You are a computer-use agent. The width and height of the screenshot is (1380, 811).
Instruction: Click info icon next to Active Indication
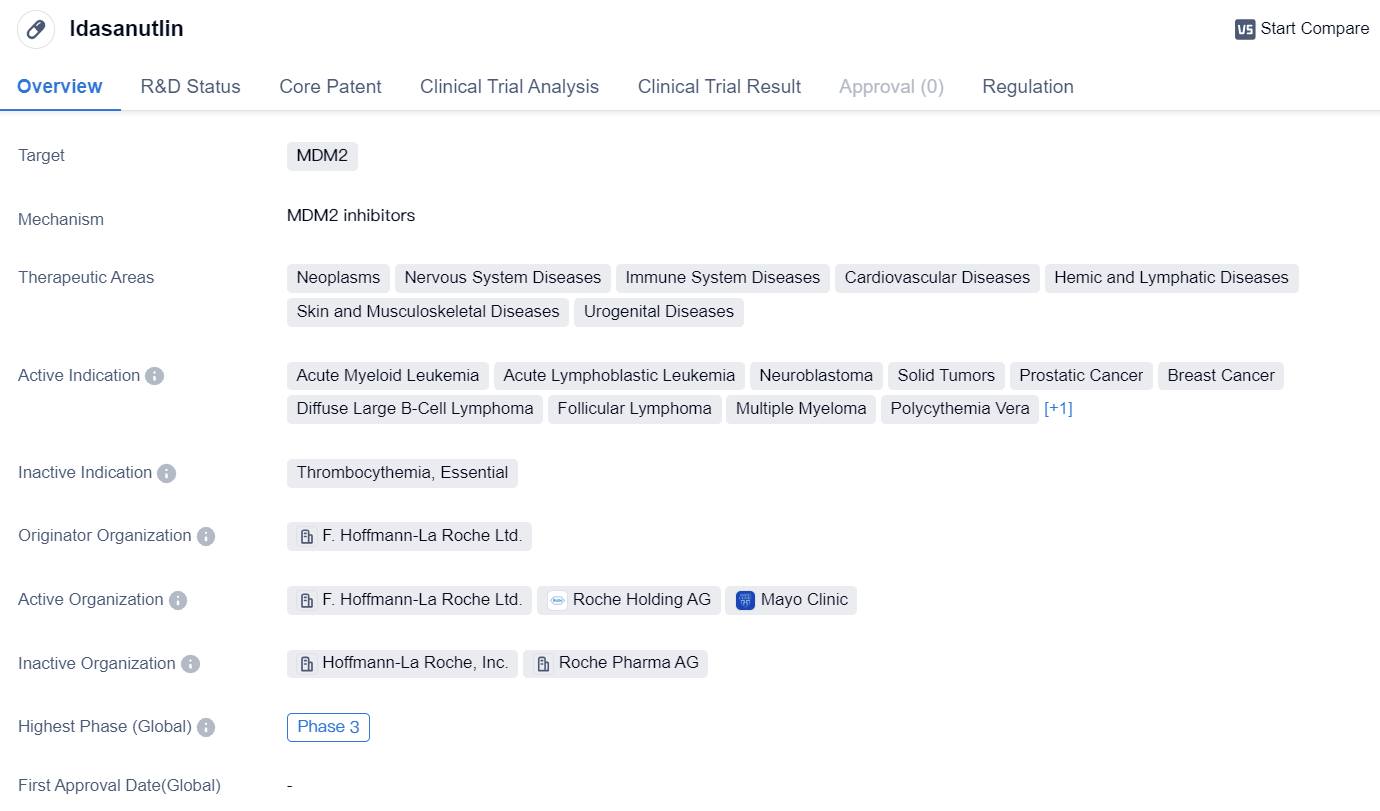coord(154,376)
